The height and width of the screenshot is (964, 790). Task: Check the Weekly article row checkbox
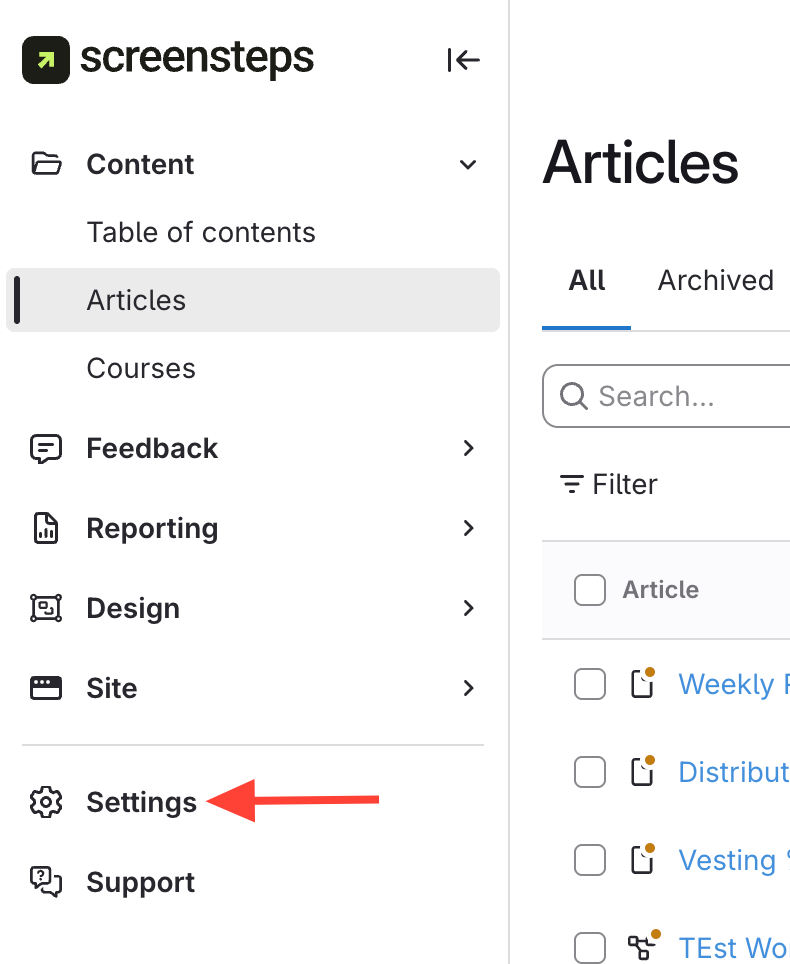[x=590, y=684]
